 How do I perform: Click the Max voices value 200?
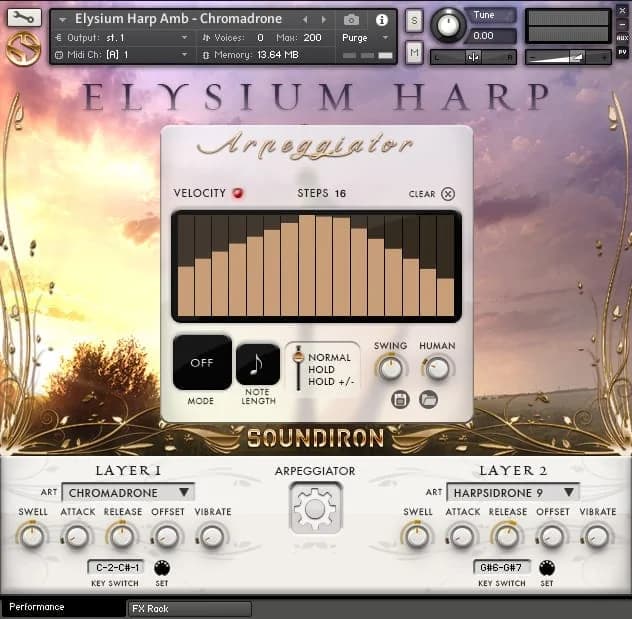(312, 37)
